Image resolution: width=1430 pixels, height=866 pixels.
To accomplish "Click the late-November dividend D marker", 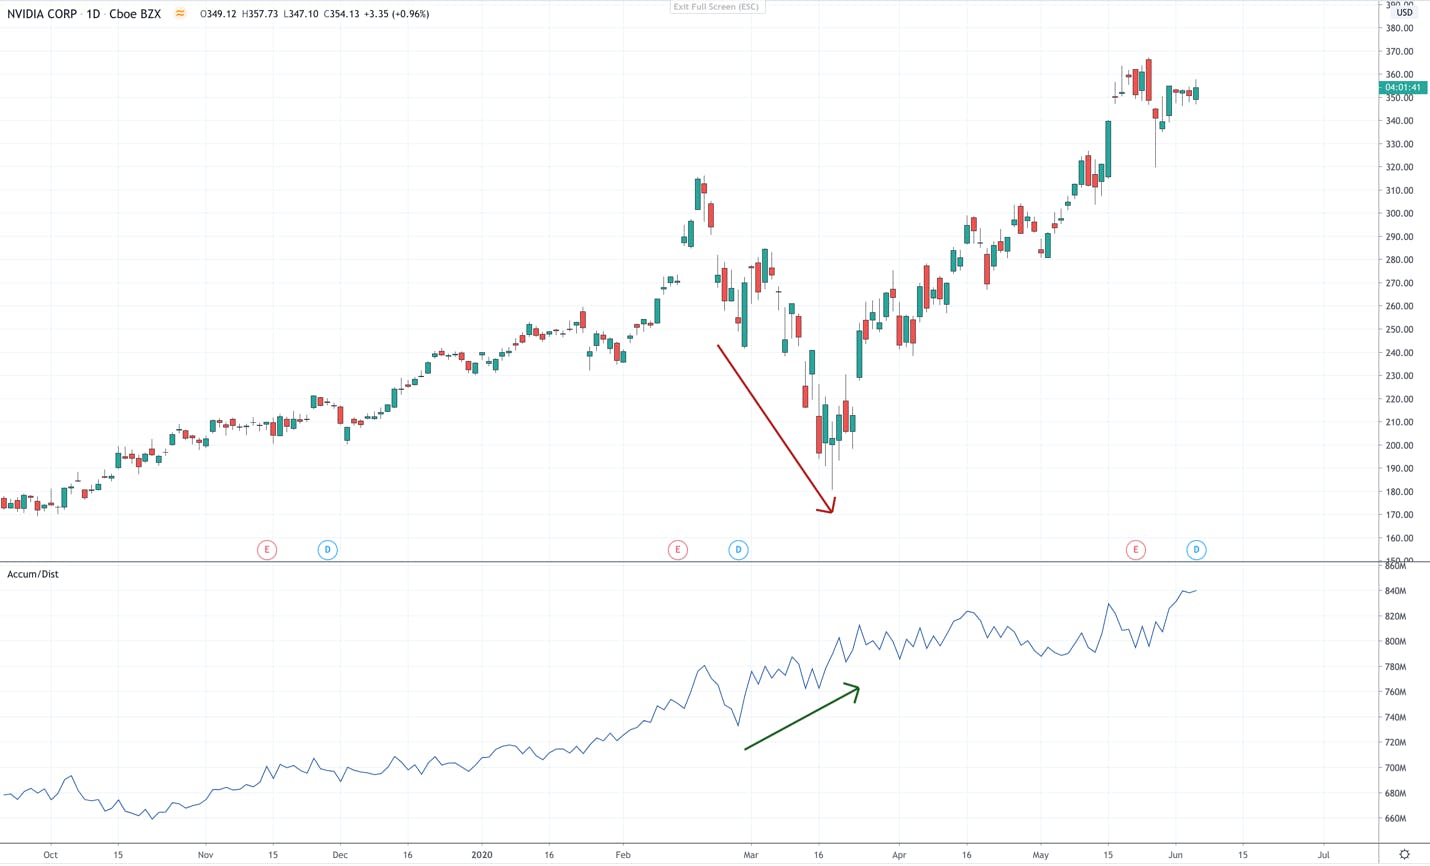I will tap(327, 550).
